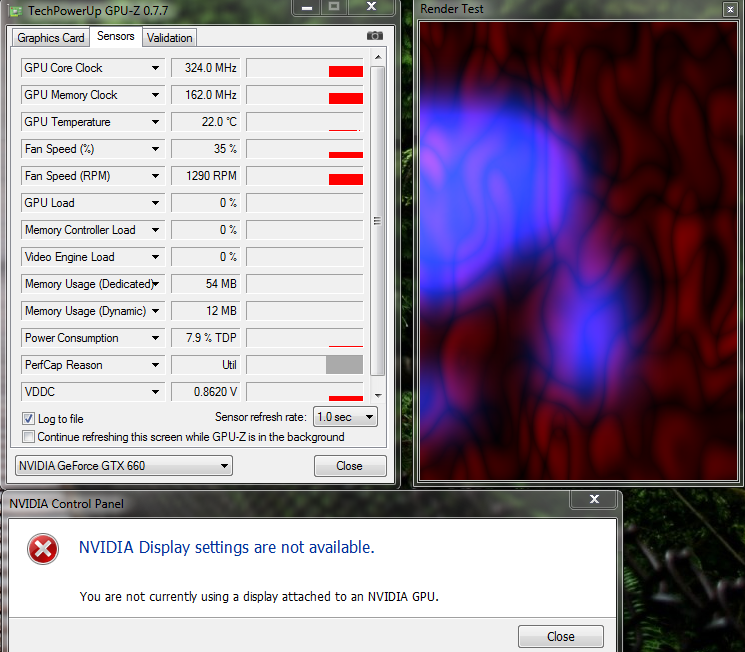The width and height of the screenshot is (745, 652).
Task: Click the GPU-Z app icon in the title bar
Action: pyautogui.click(x=15, y=11)
